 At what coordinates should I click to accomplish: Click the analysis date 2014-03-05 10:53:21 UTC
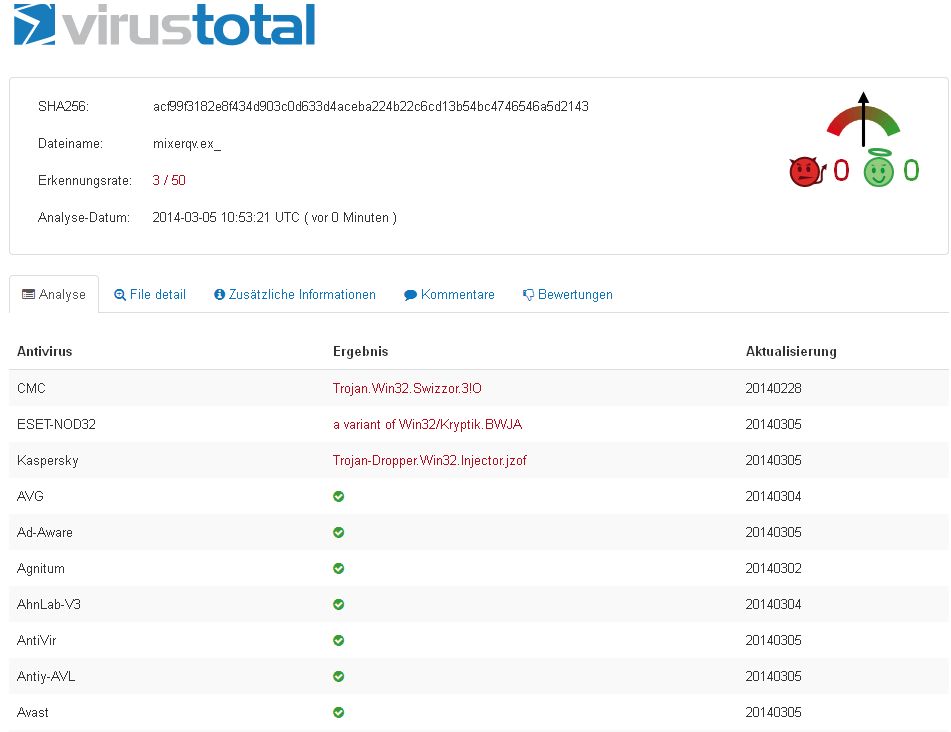tap(226, 217)
